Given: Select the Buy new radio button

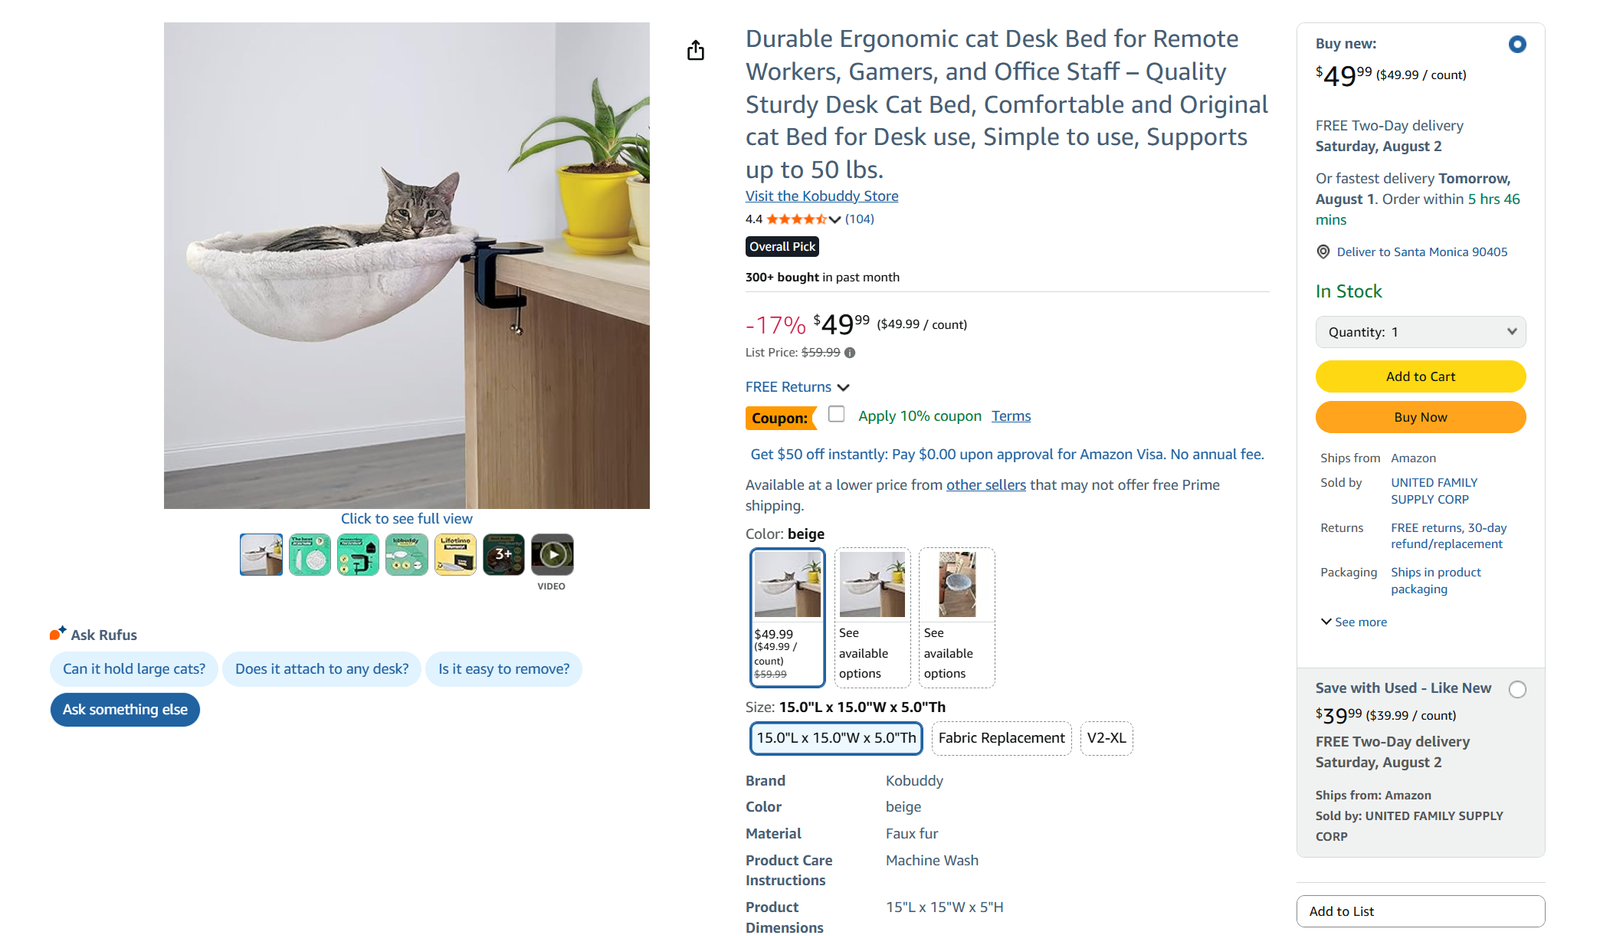Looking at the screenshot, I should pyautogui.click(x=1517, y=44).
